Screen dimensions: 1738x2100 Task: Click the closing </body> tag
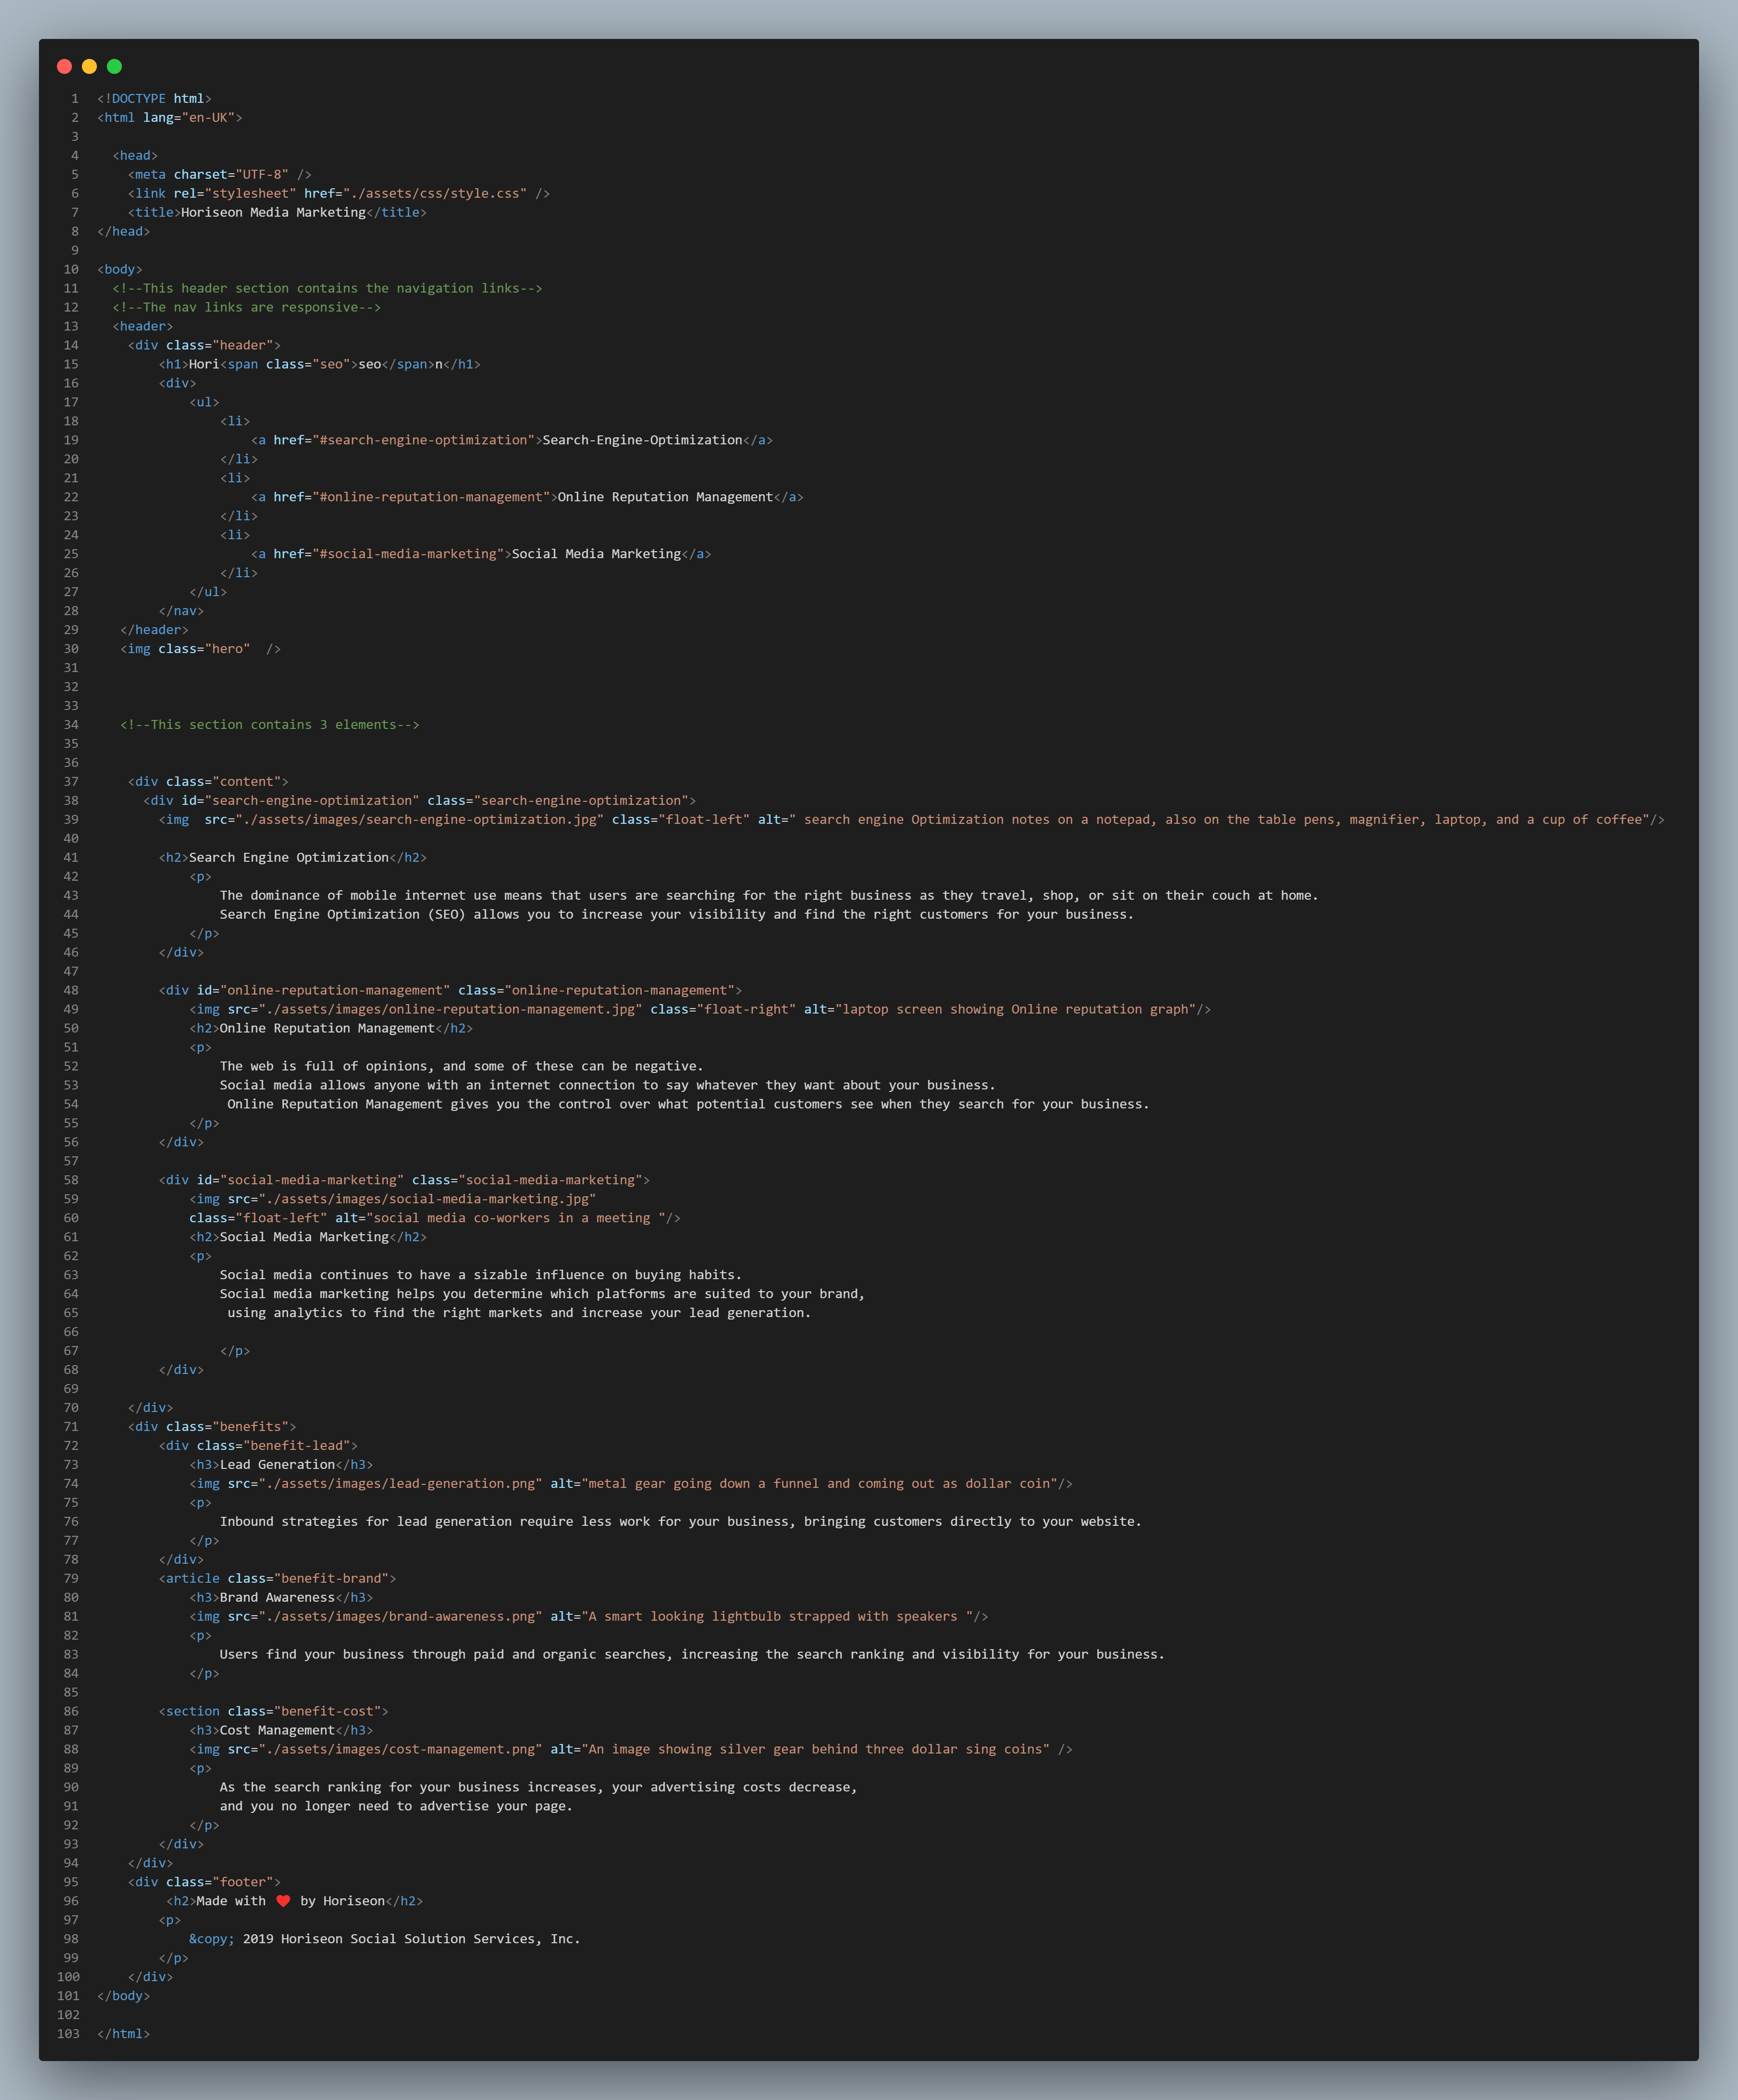point(123,1996)
